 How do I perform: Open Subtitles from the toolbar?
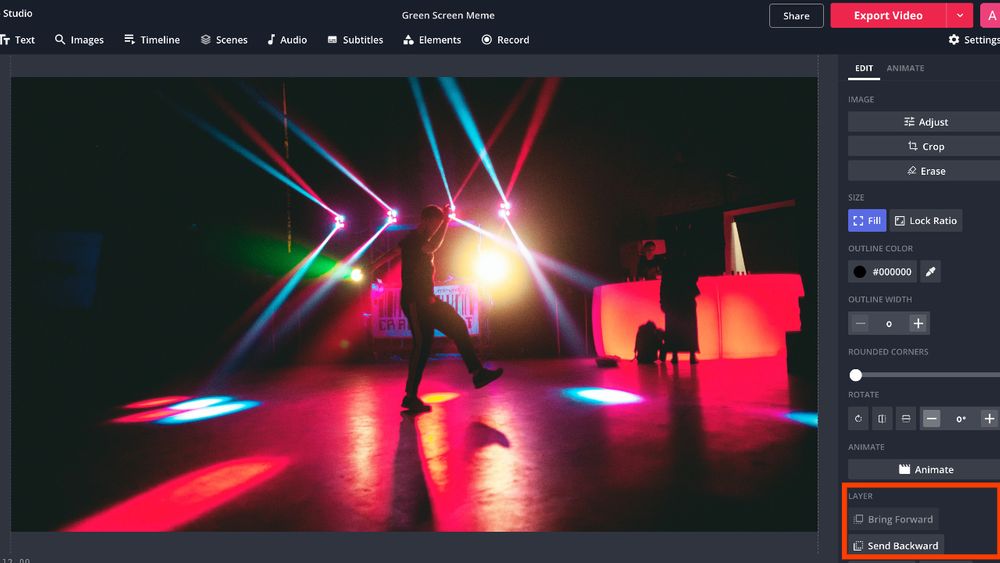coord(355,40)
